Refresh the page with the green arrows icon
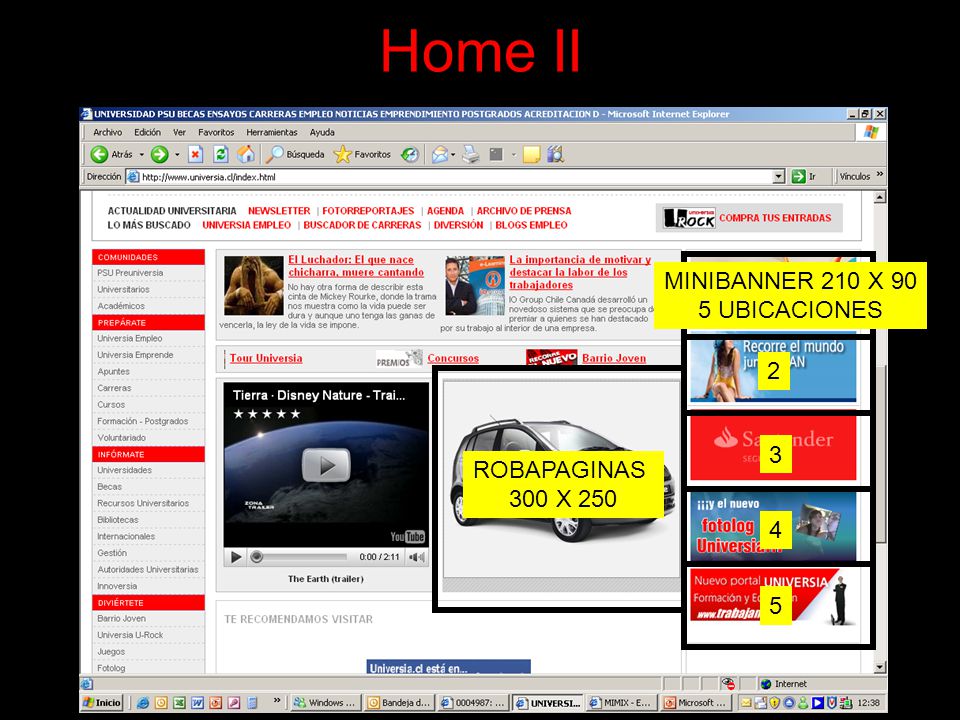 221,154
